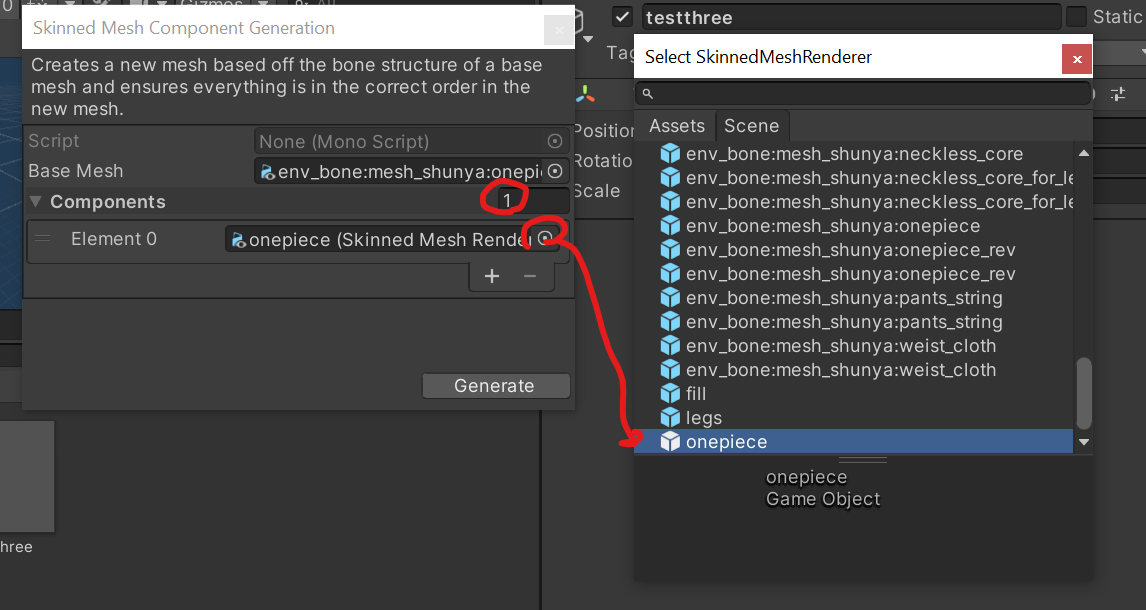
Task: Click the None (Mono Script) field
Action: click(x=411, y=141)
